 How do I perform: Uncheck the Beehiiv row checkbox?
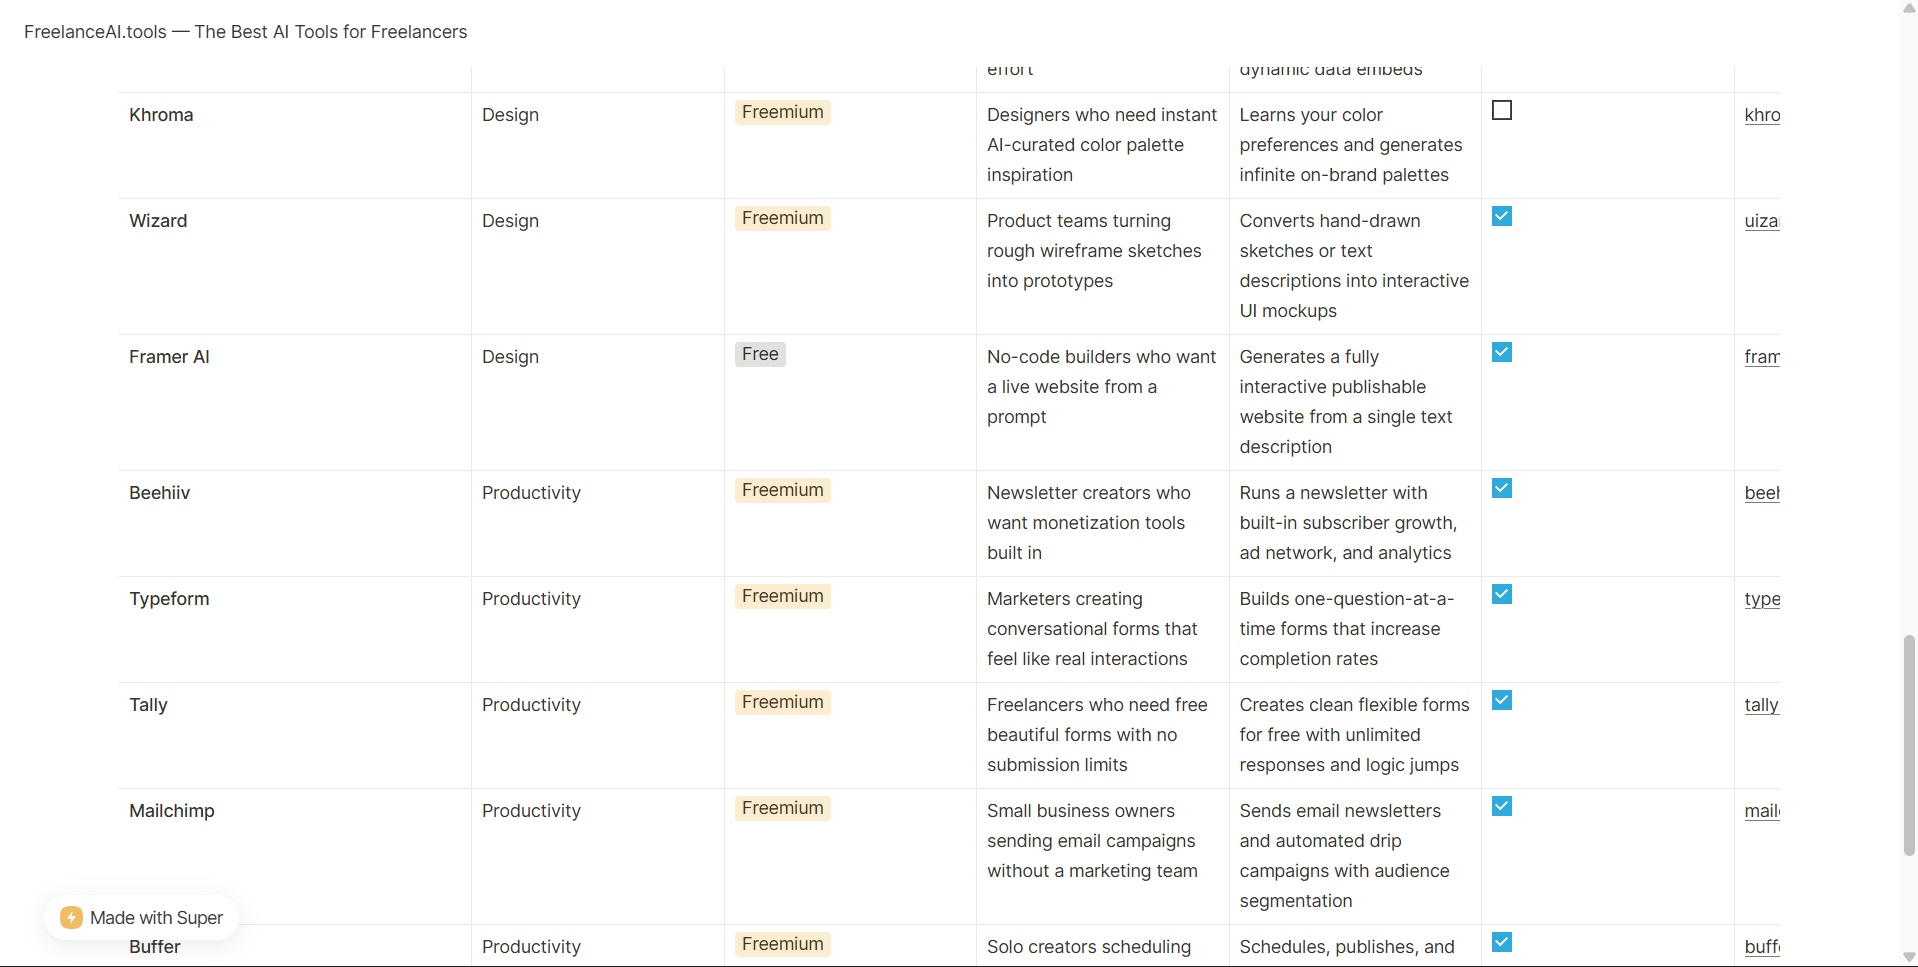(1502, 488)
